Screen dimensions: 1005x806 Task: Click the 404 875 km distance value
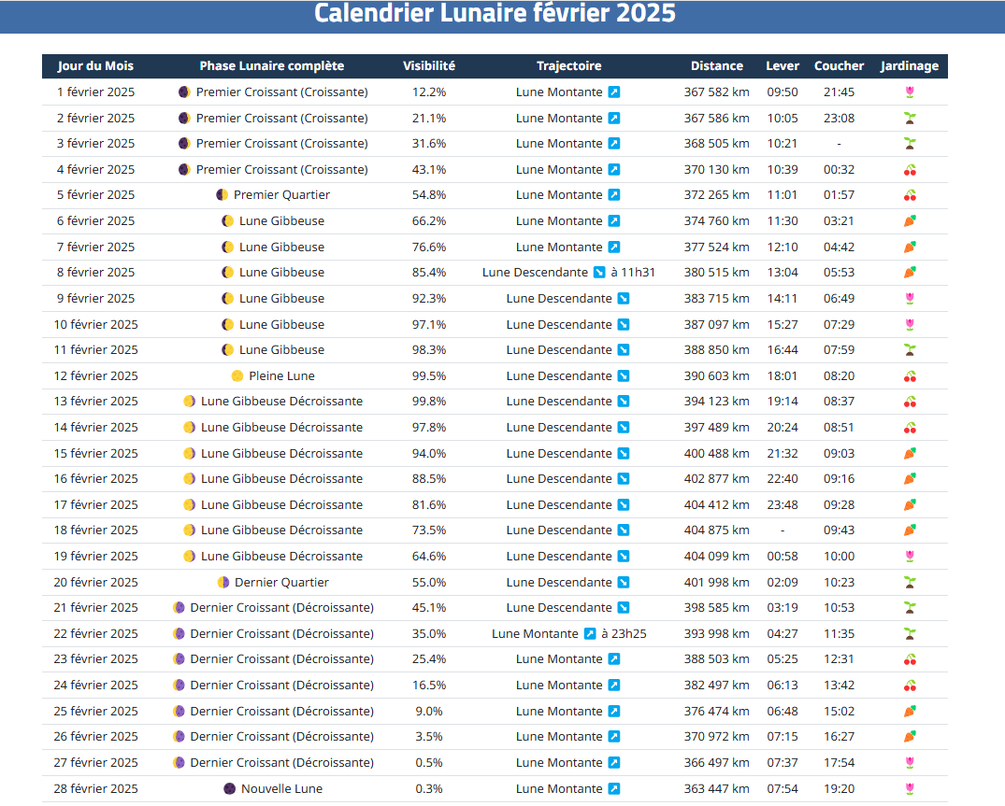tap(717, 530)
